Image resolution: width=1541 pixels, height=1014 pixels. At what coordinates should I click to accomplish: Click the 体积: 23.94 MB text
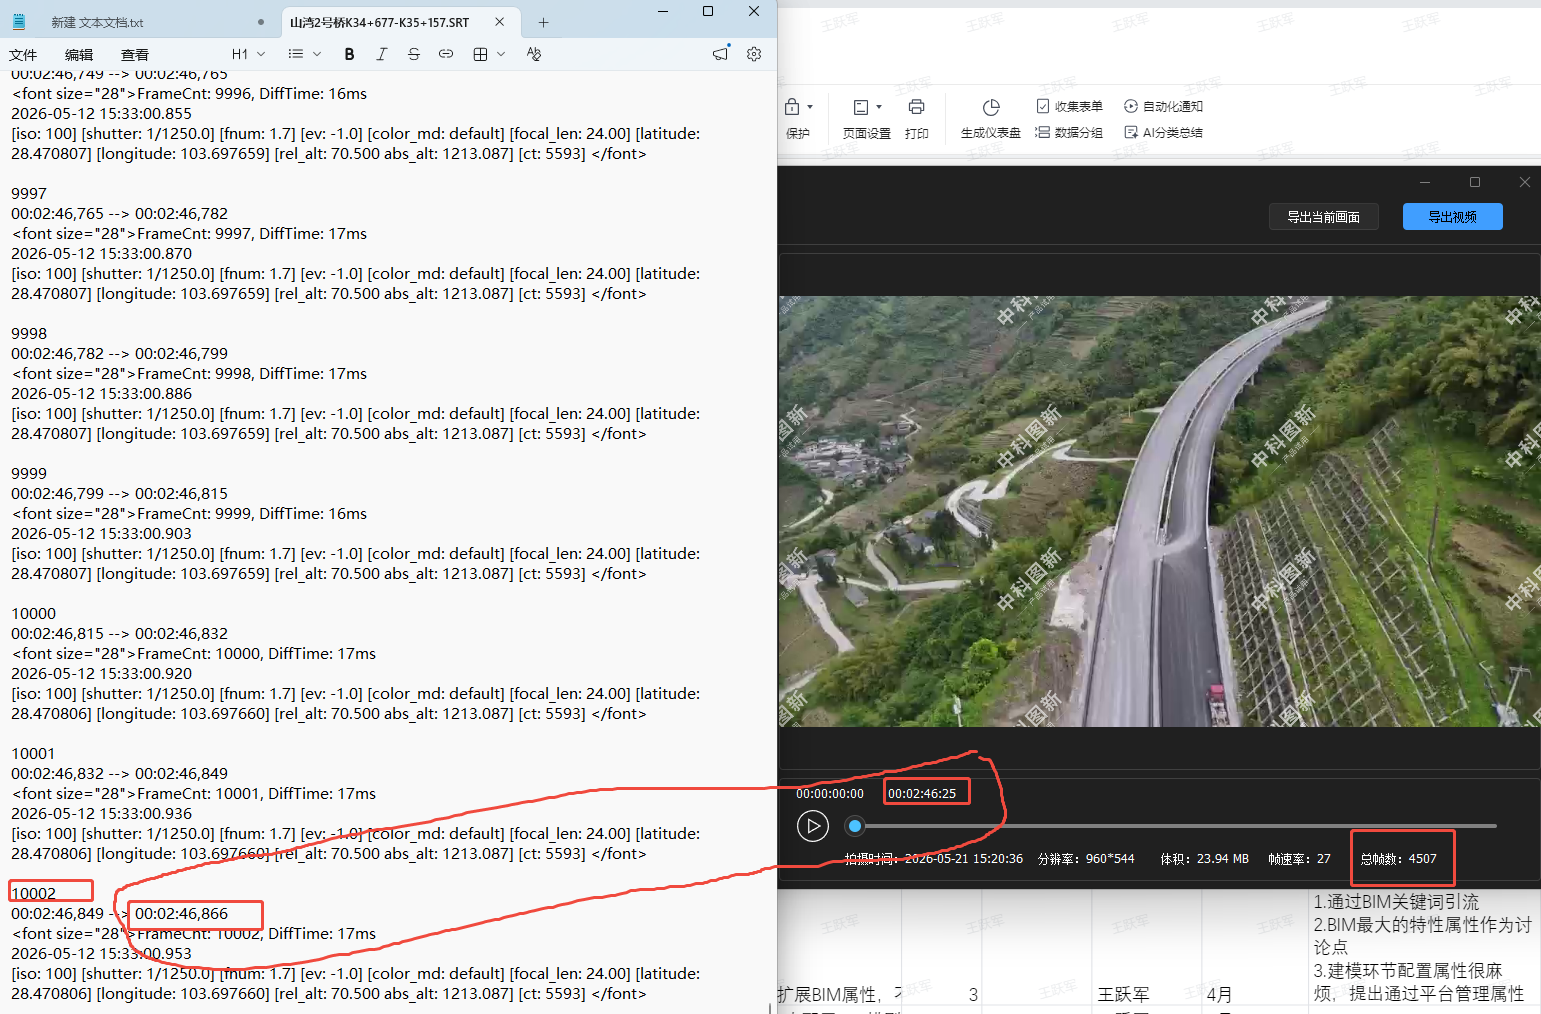click(1204, 859)
